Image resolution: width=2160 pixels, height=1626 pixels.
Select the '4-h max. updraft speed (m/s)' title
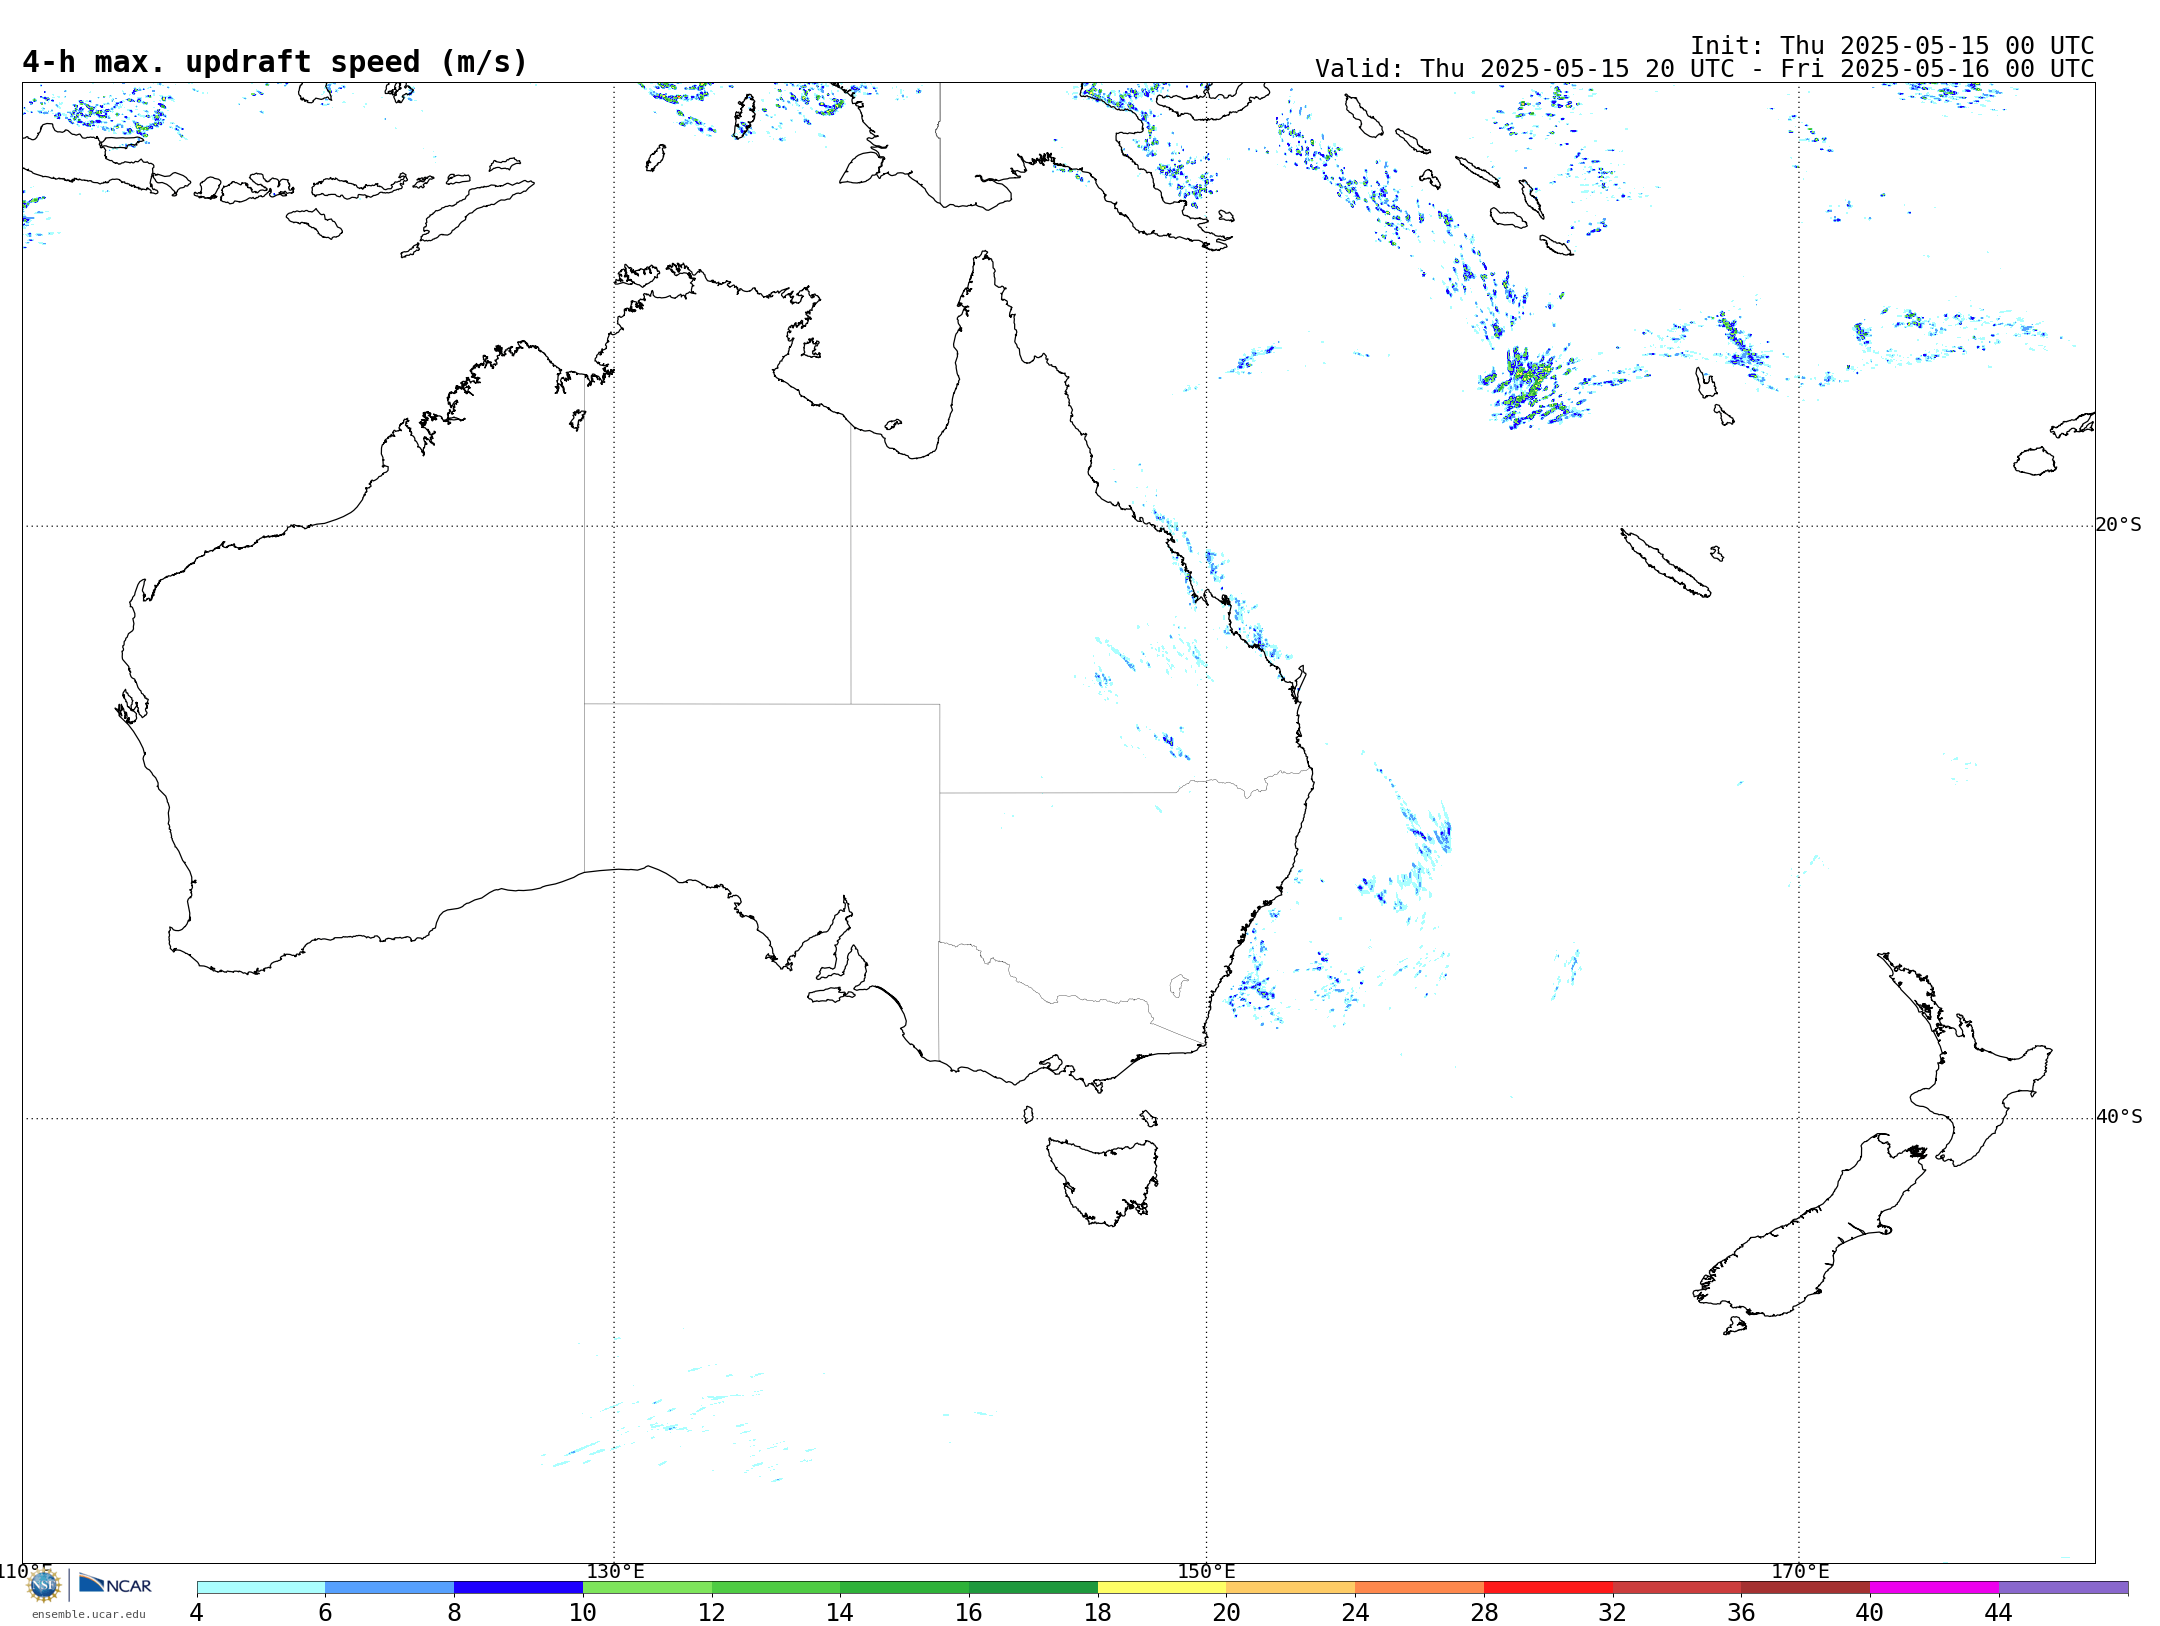click(275, 62)
